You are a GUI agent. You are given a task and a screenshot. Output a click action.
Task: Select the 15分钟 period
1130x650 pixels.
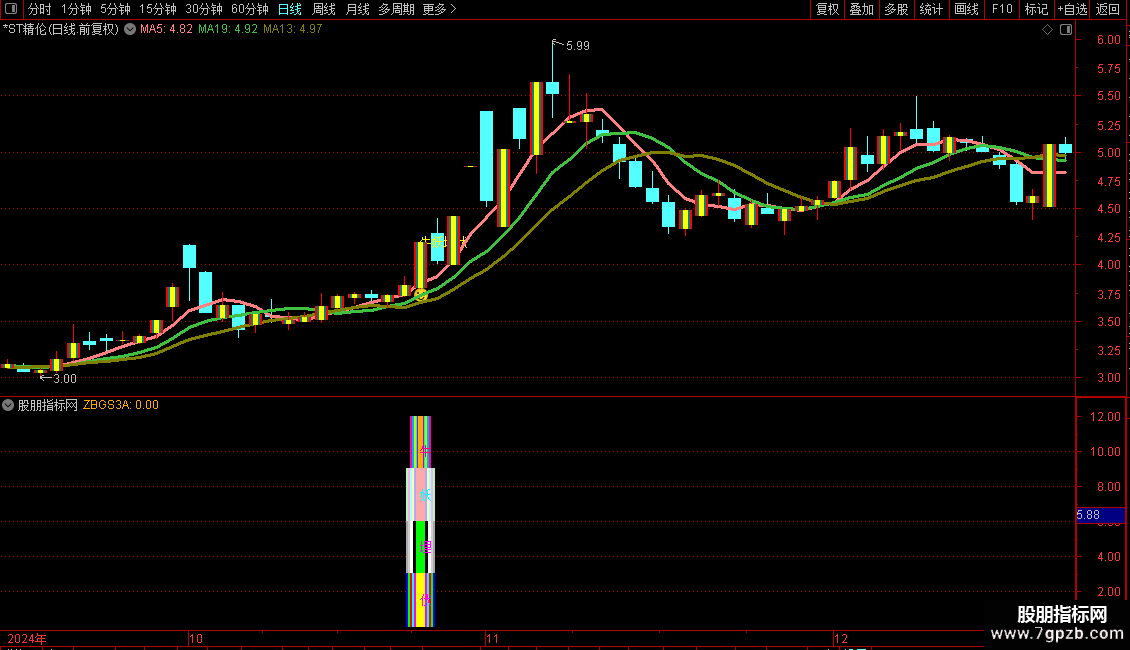158,9
